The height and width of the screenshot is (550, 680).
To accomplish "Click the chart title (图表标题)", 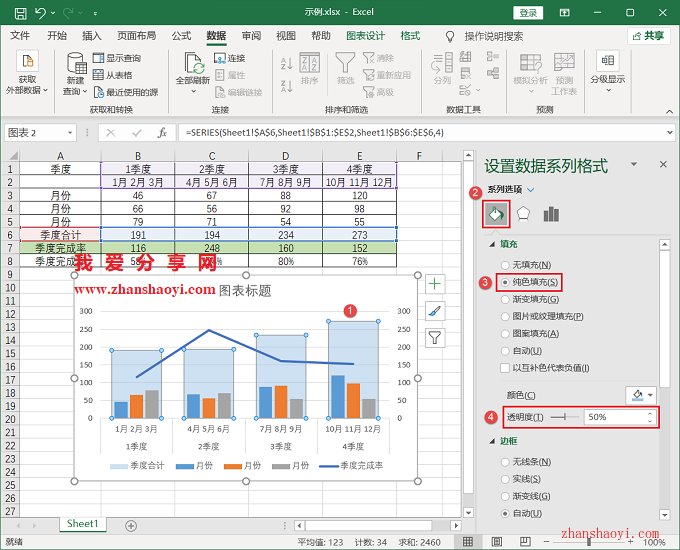I will (245, 291).
